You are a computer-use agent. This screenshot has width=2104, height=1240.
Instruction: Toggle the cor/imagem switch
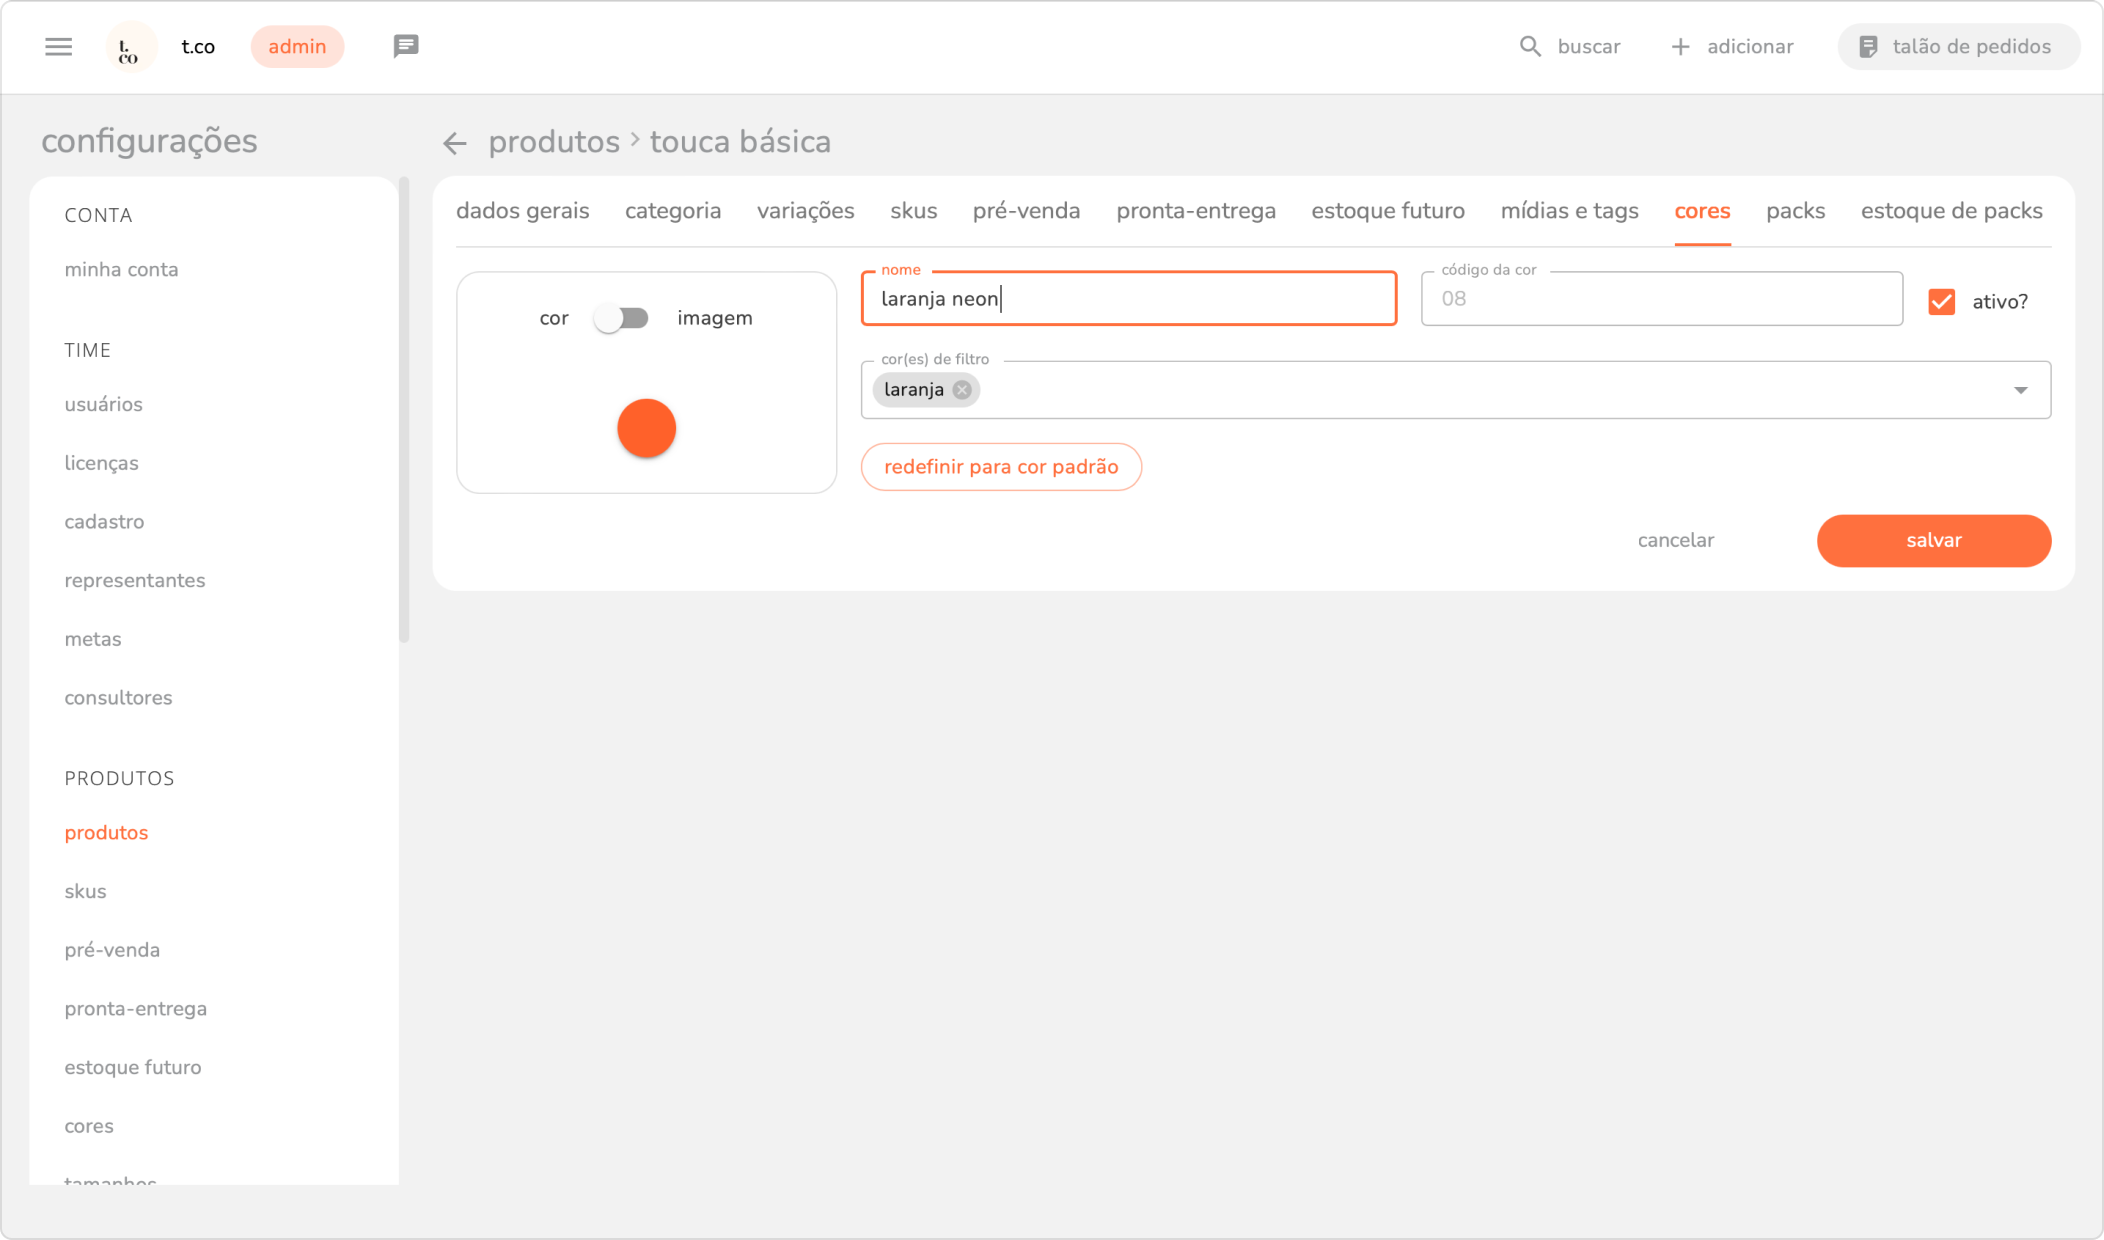point(621,318)
